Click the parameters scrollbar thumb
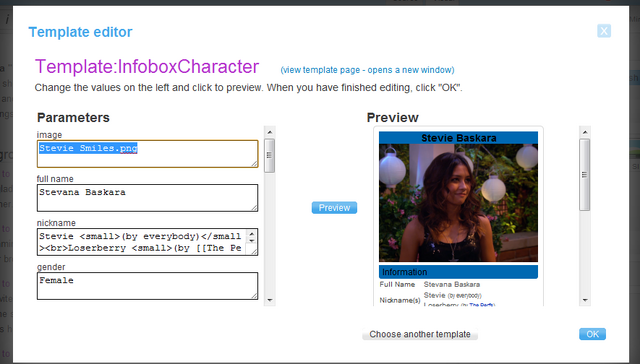 269,155
